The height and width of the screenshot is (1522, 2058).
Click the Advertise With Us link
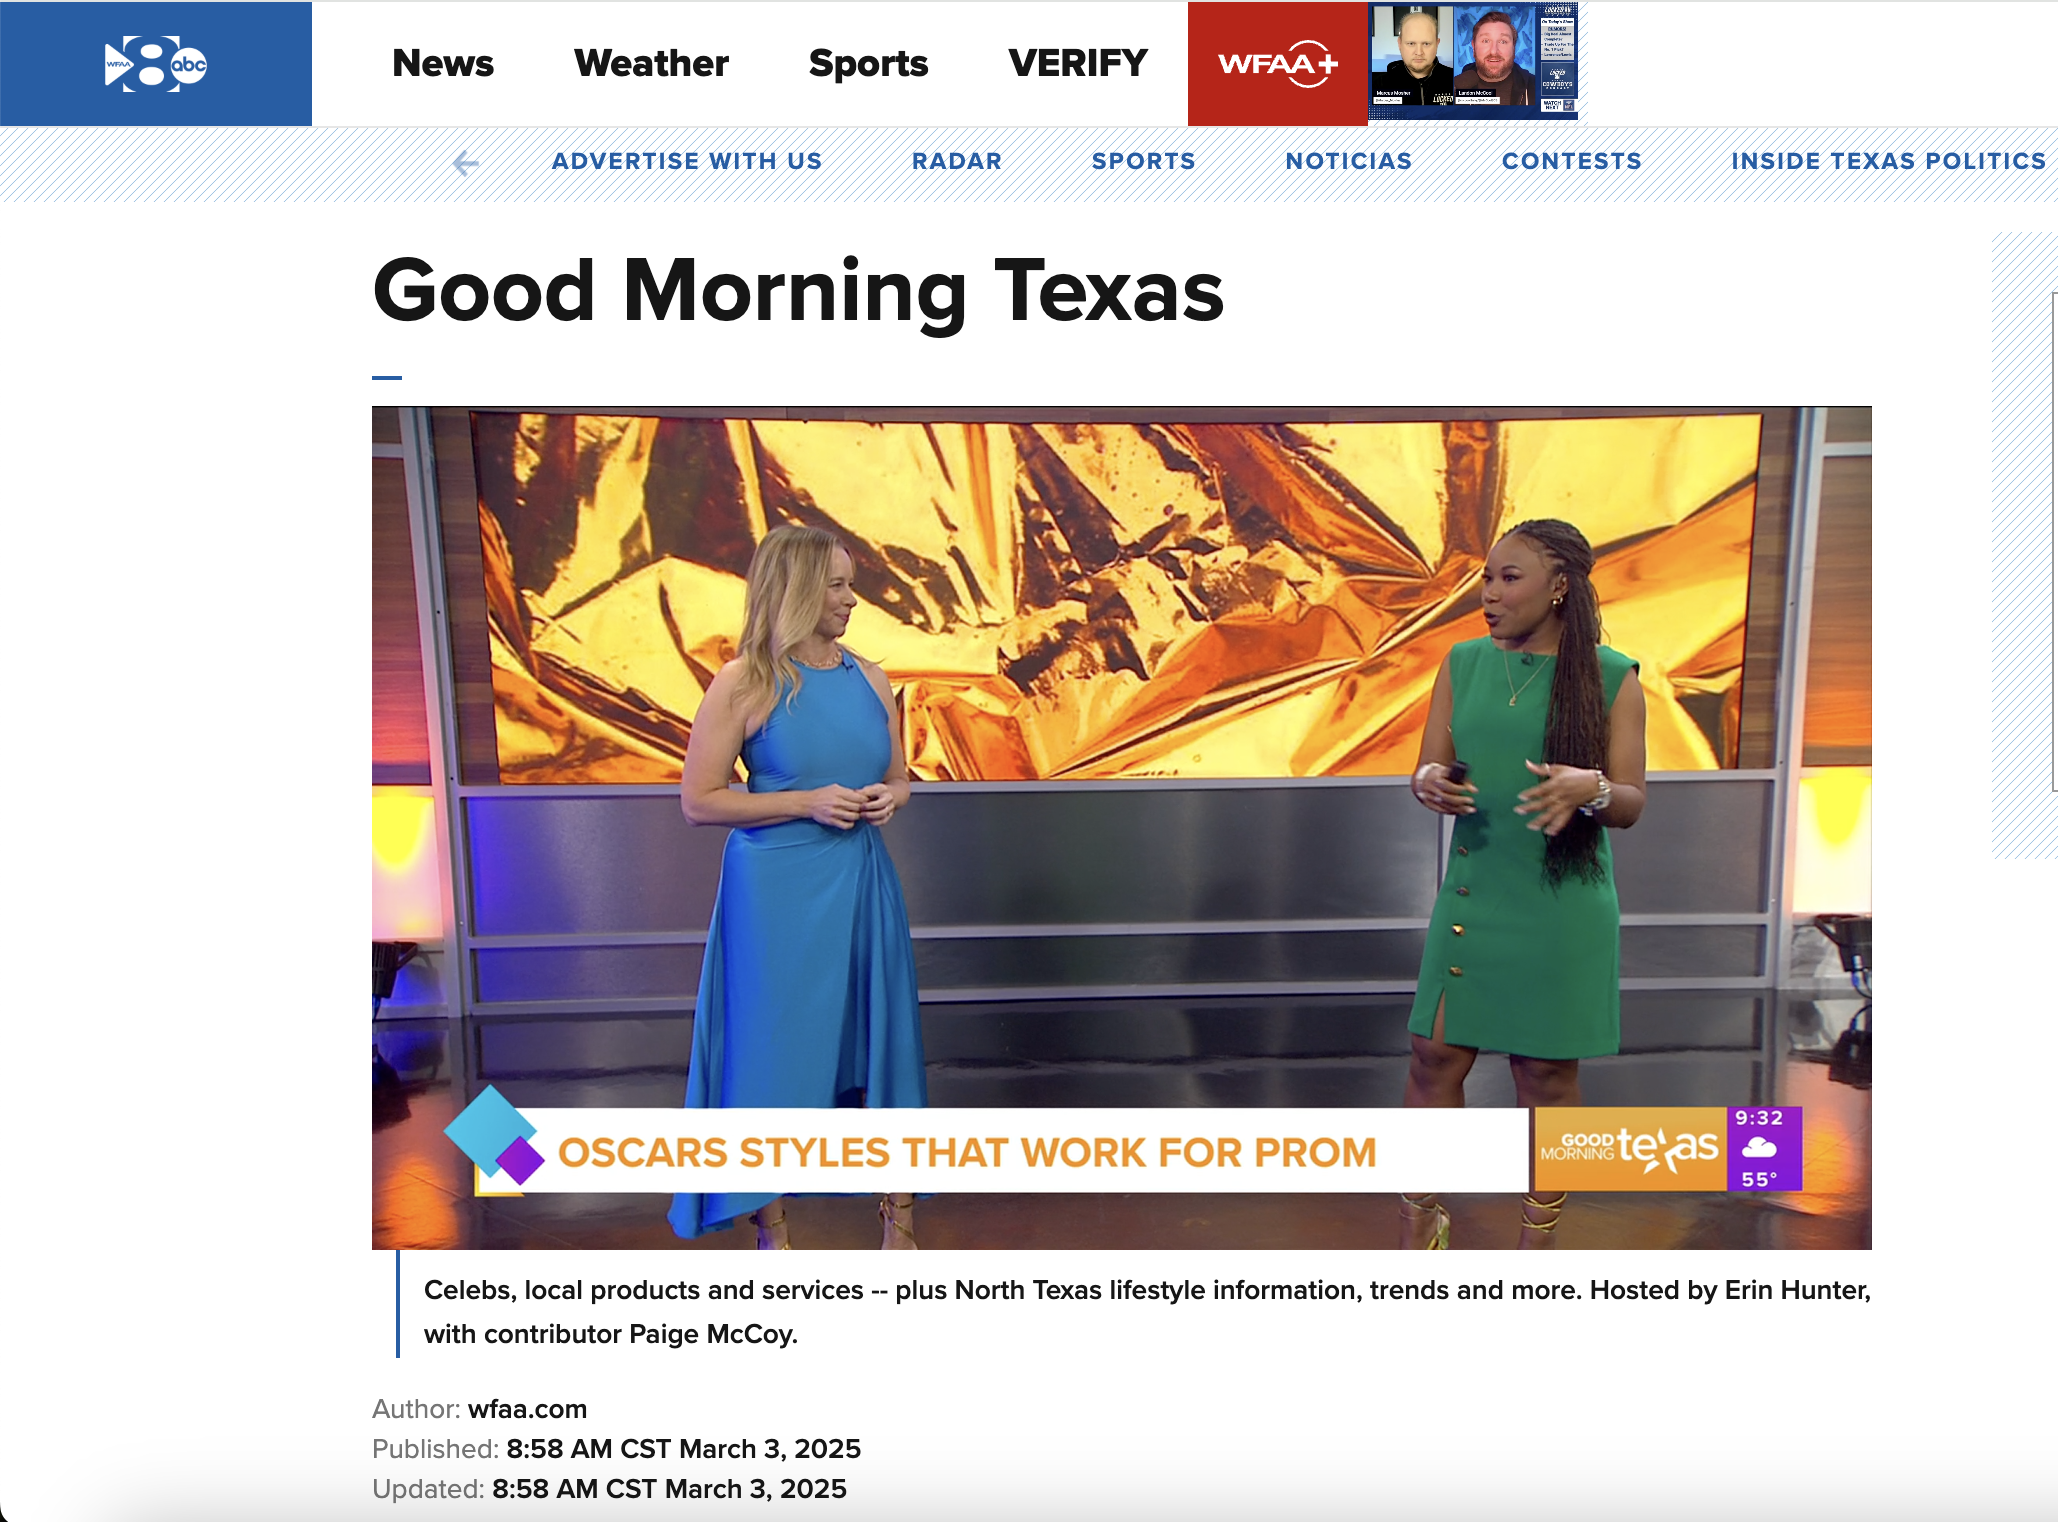687,161
